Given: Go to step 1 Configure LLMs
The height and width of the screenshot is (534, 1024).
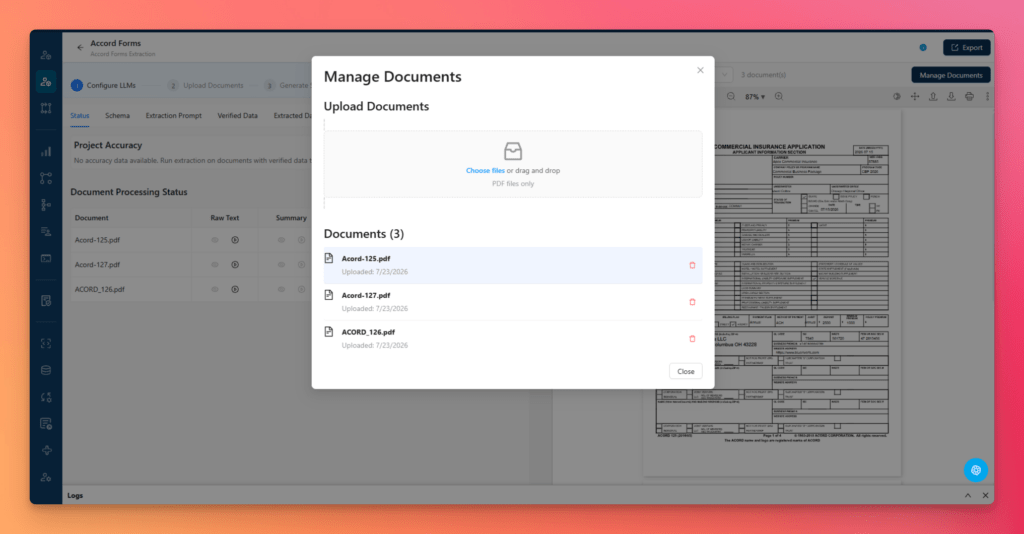Looking at the screenshot, I should pyautogui.click(x=103, y=86).
